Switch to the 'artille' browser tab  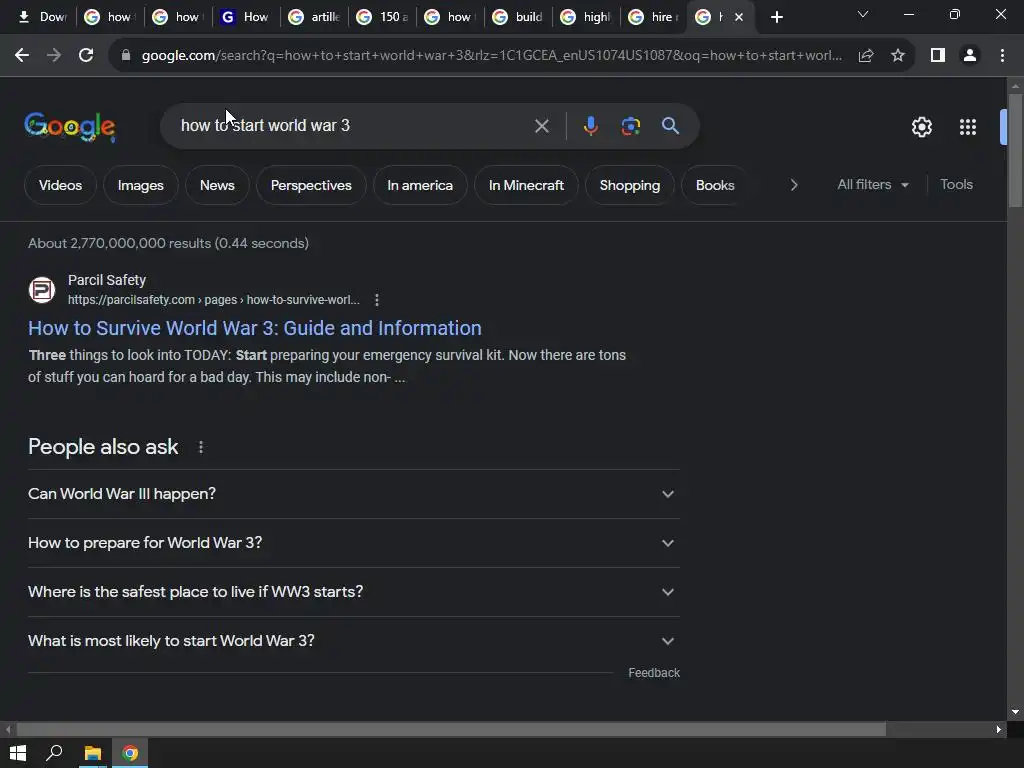(x=315, y=17)
